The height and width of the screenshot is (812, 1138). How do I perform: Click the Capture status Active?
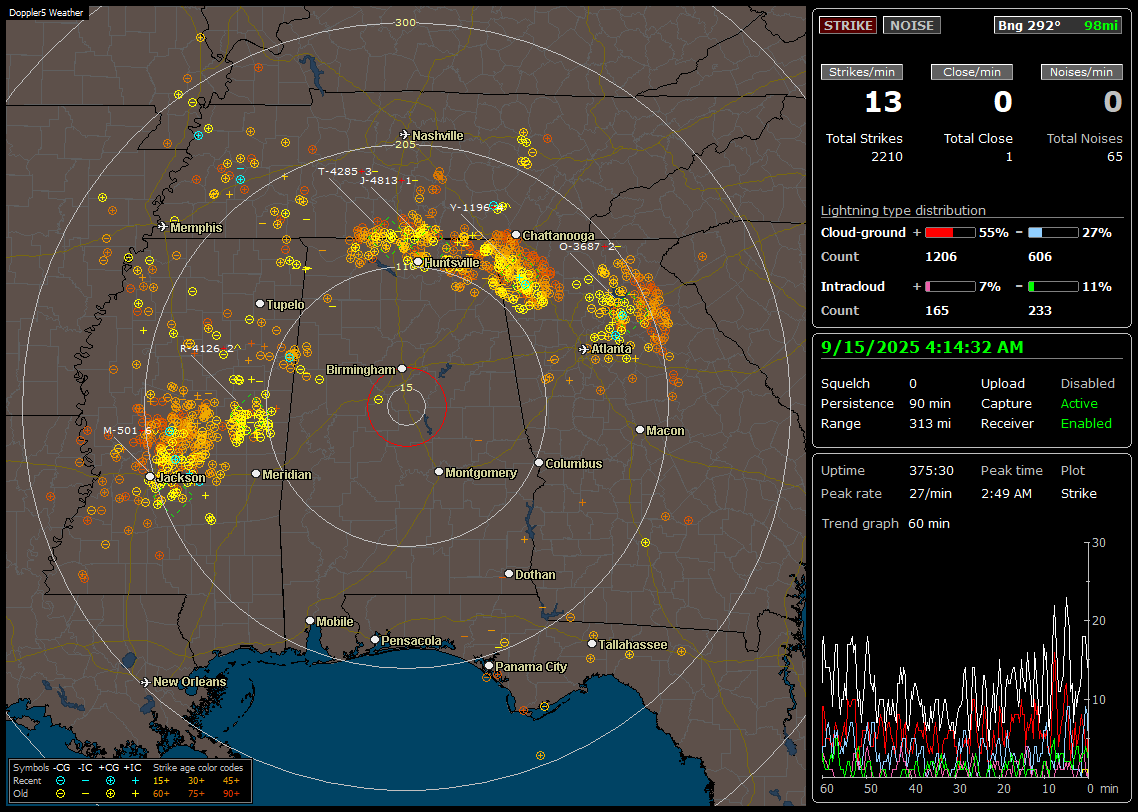(1079, 403)
